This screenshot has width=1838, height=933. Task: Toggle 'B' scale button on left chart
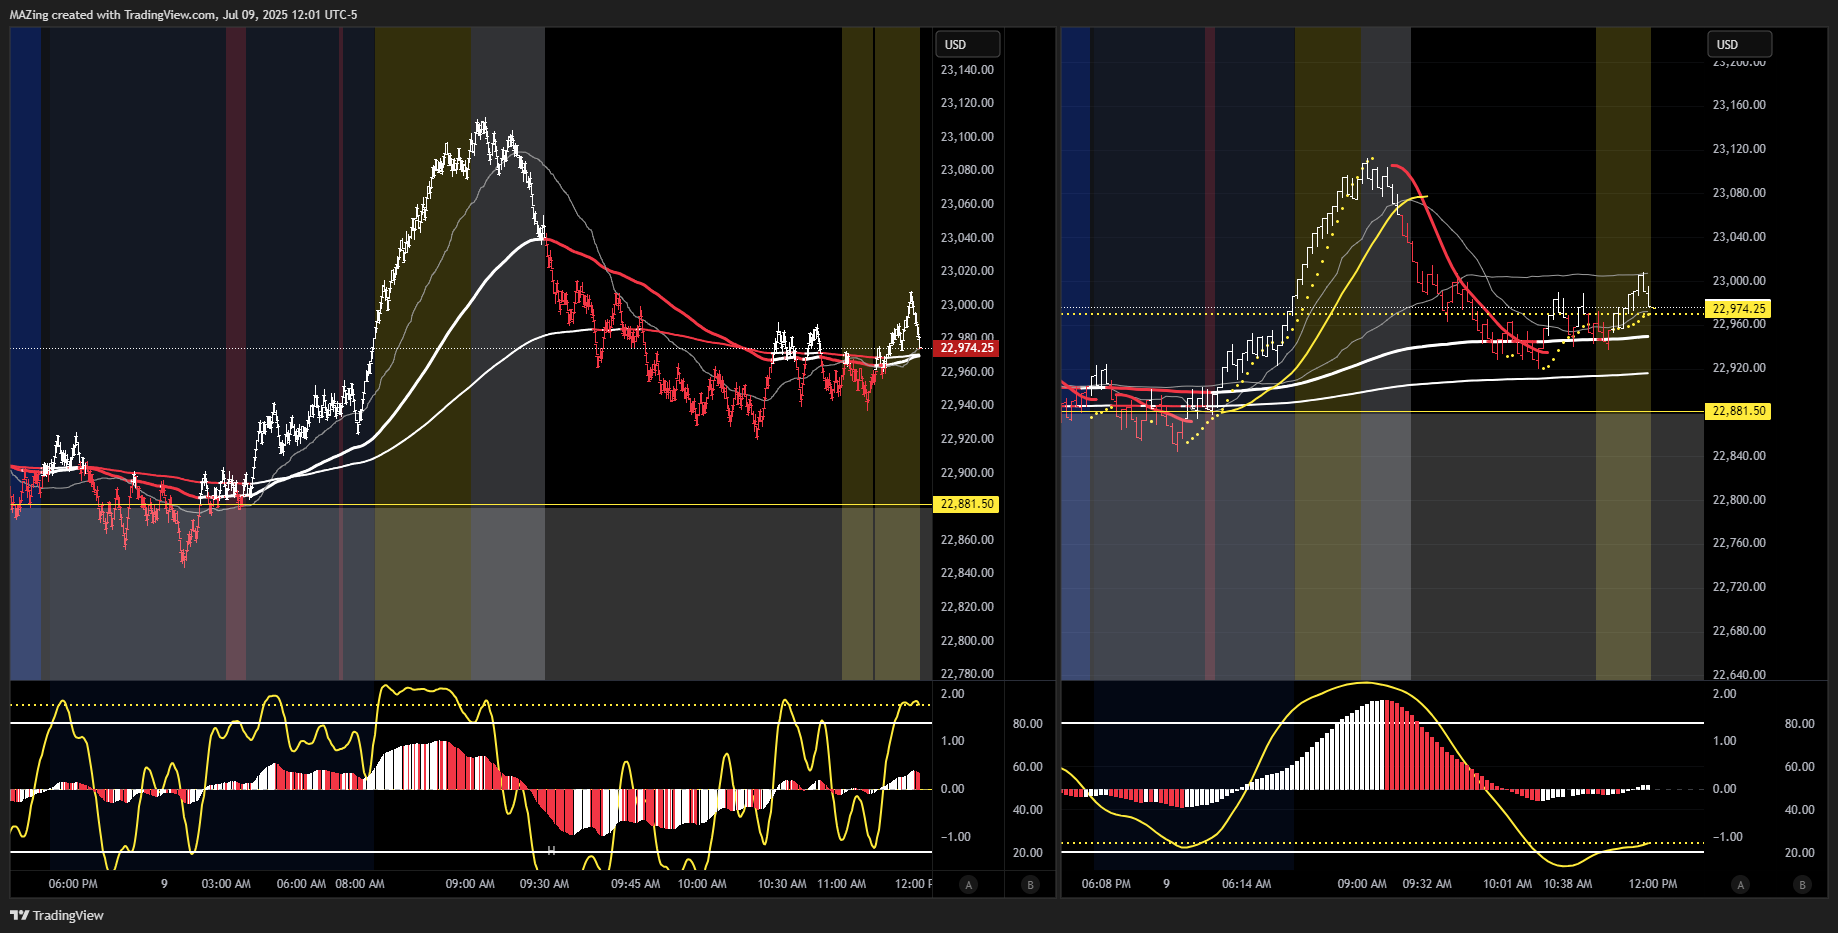(x=1030, y=884)
